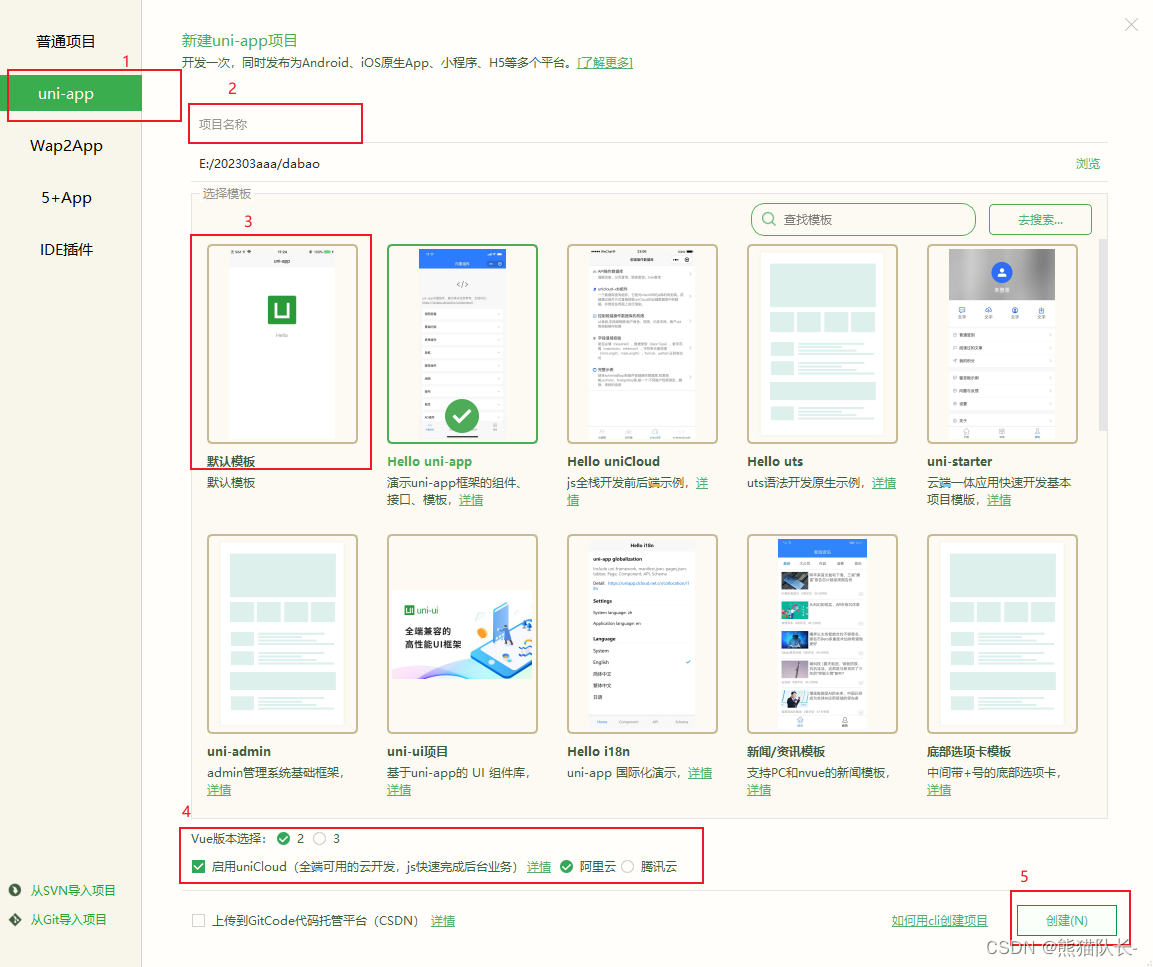Select the 底部选项卡模板 template thumbnail
This screenshot has height=967, width=1153.
[x=1002, y=634]
